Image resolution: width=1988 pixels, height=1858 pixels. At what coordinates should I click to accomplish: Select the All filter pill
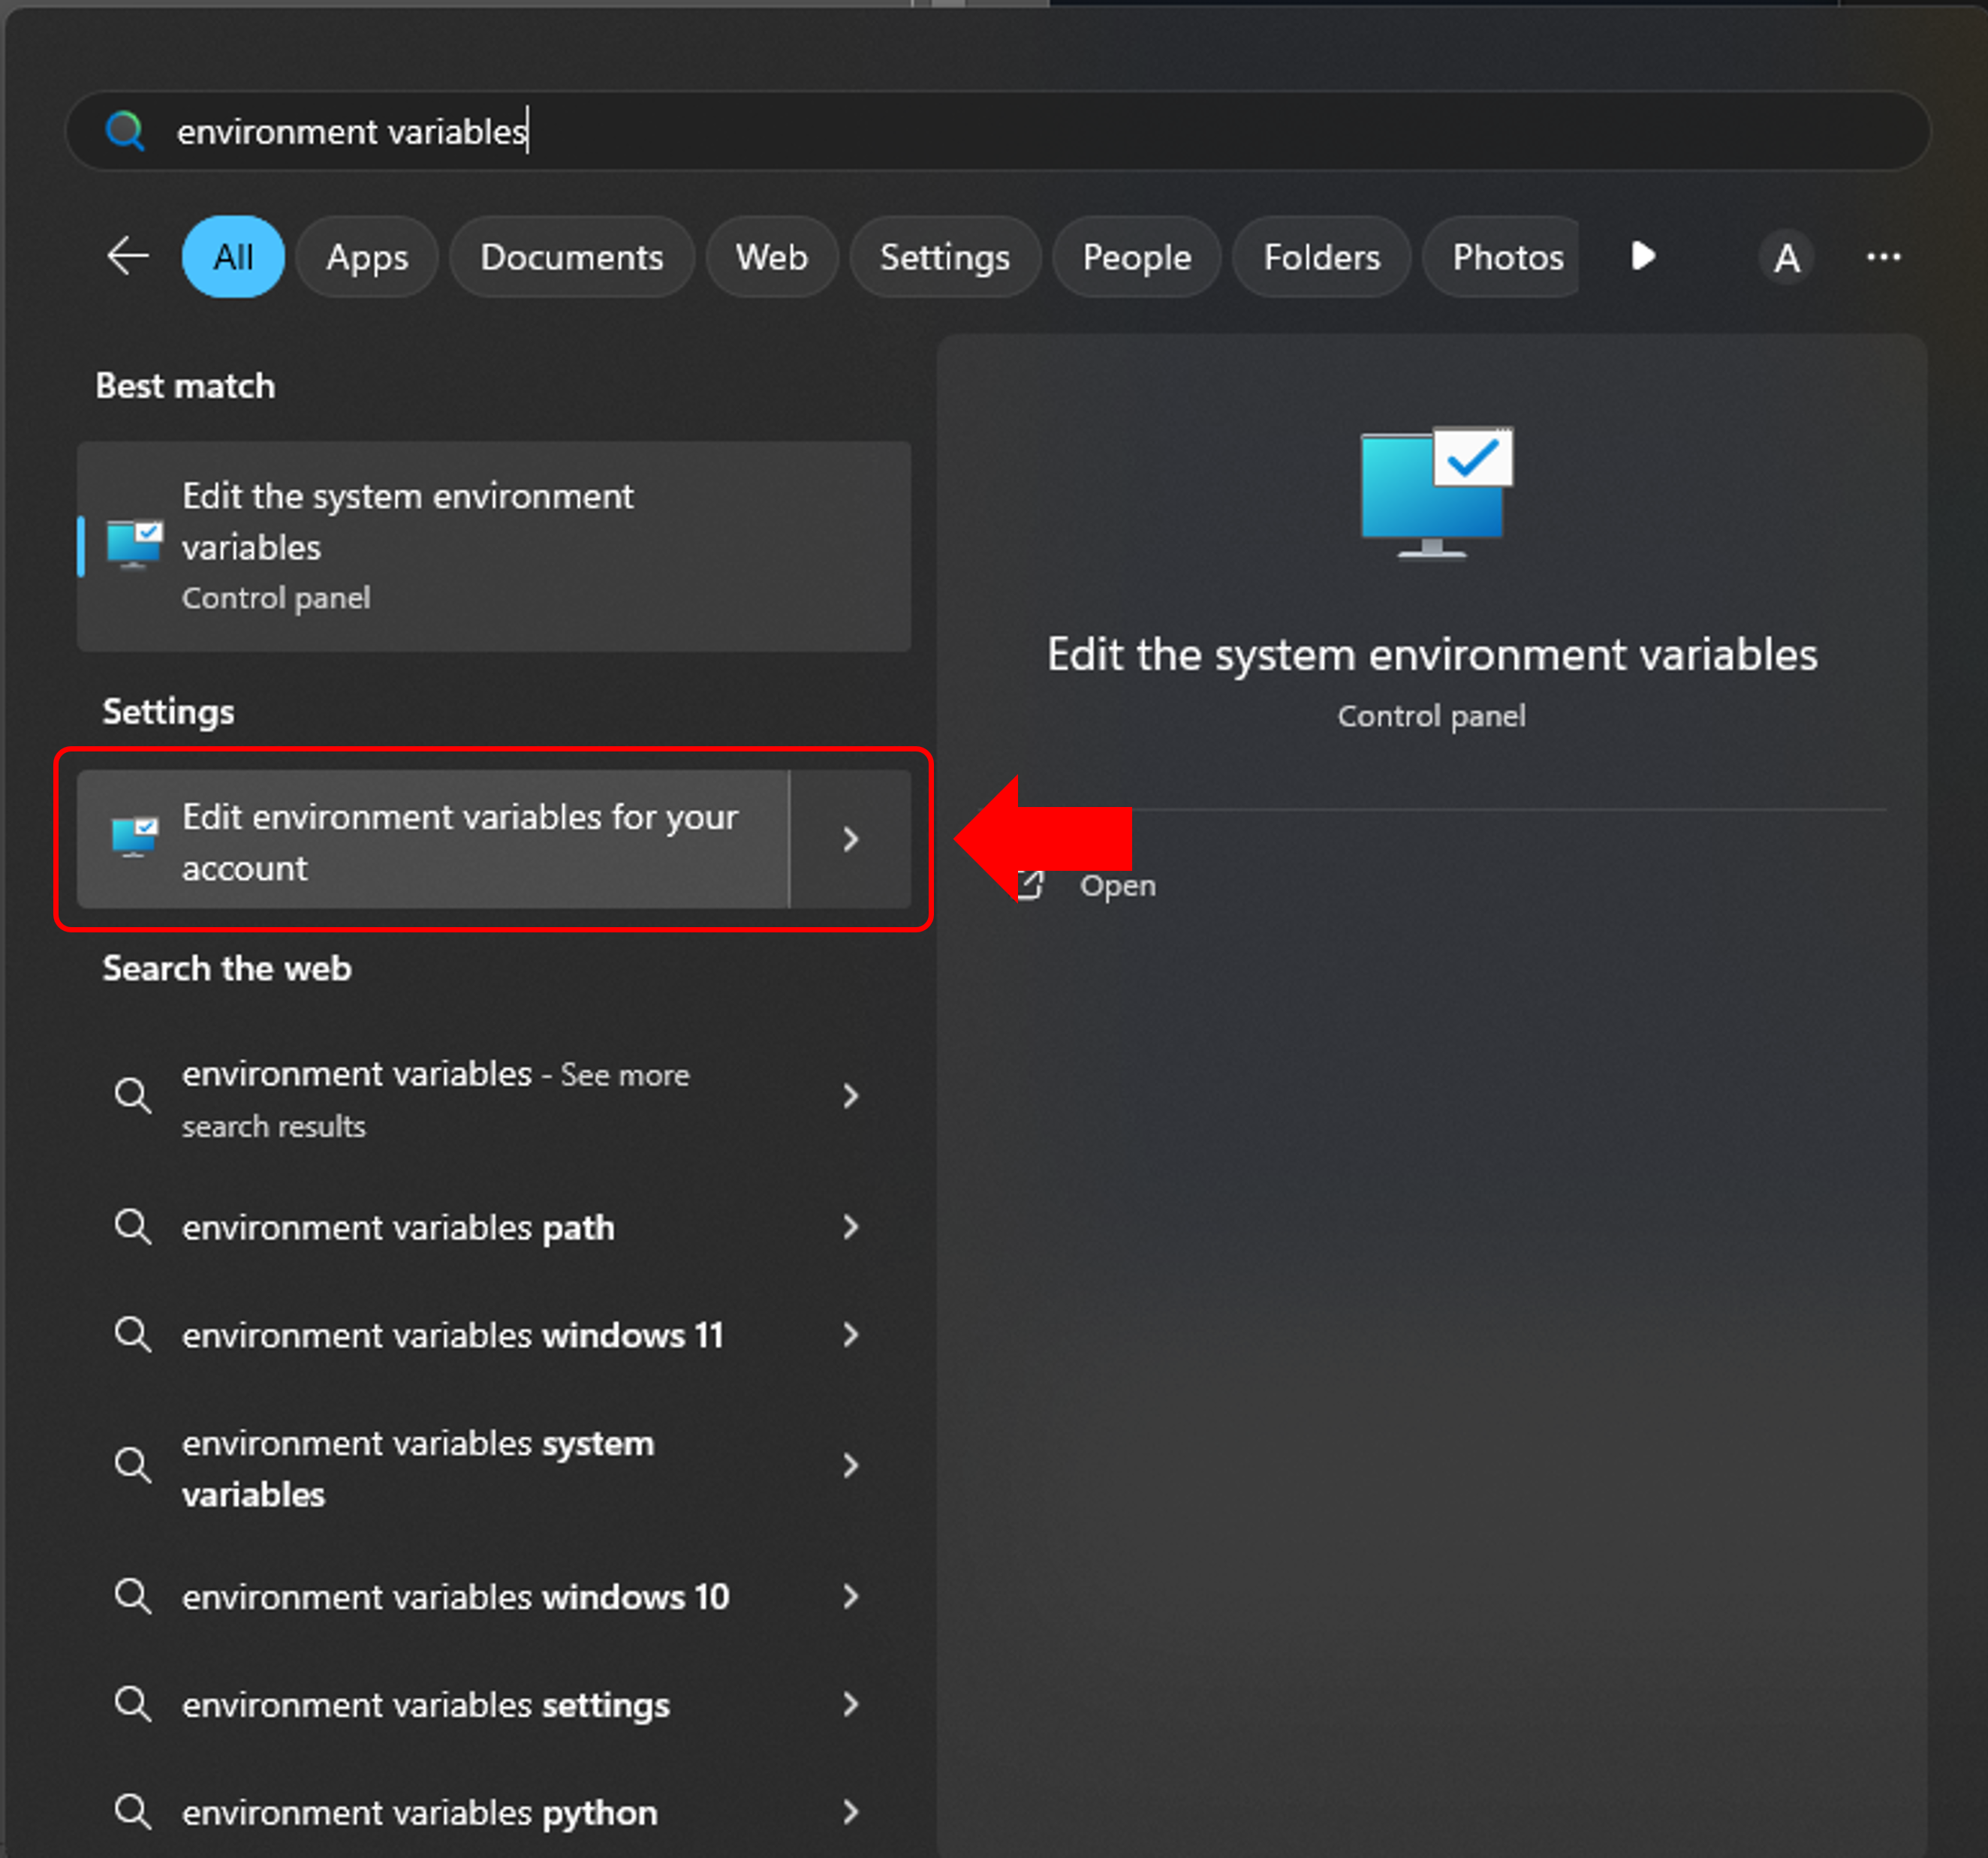click(233, 257)
